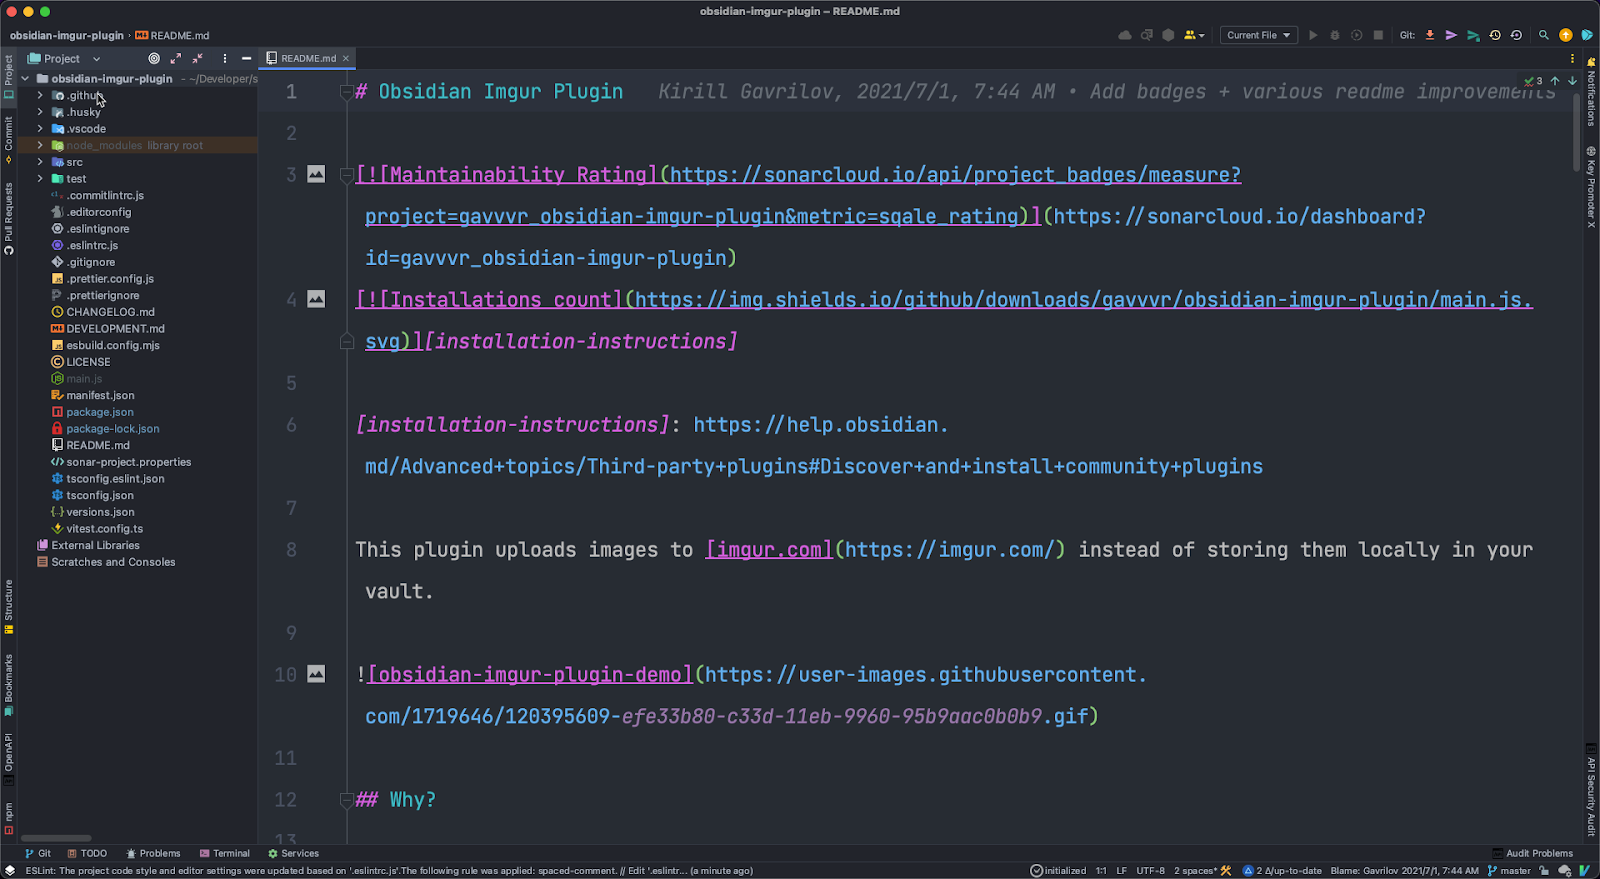1600x879 pixels.
Task: Open Code With Me people icon
Action: (x=1194, y=35)
